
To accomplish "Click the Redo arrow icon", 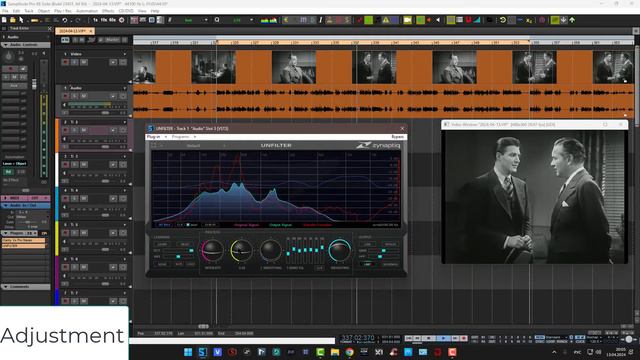I will [78, 20].
